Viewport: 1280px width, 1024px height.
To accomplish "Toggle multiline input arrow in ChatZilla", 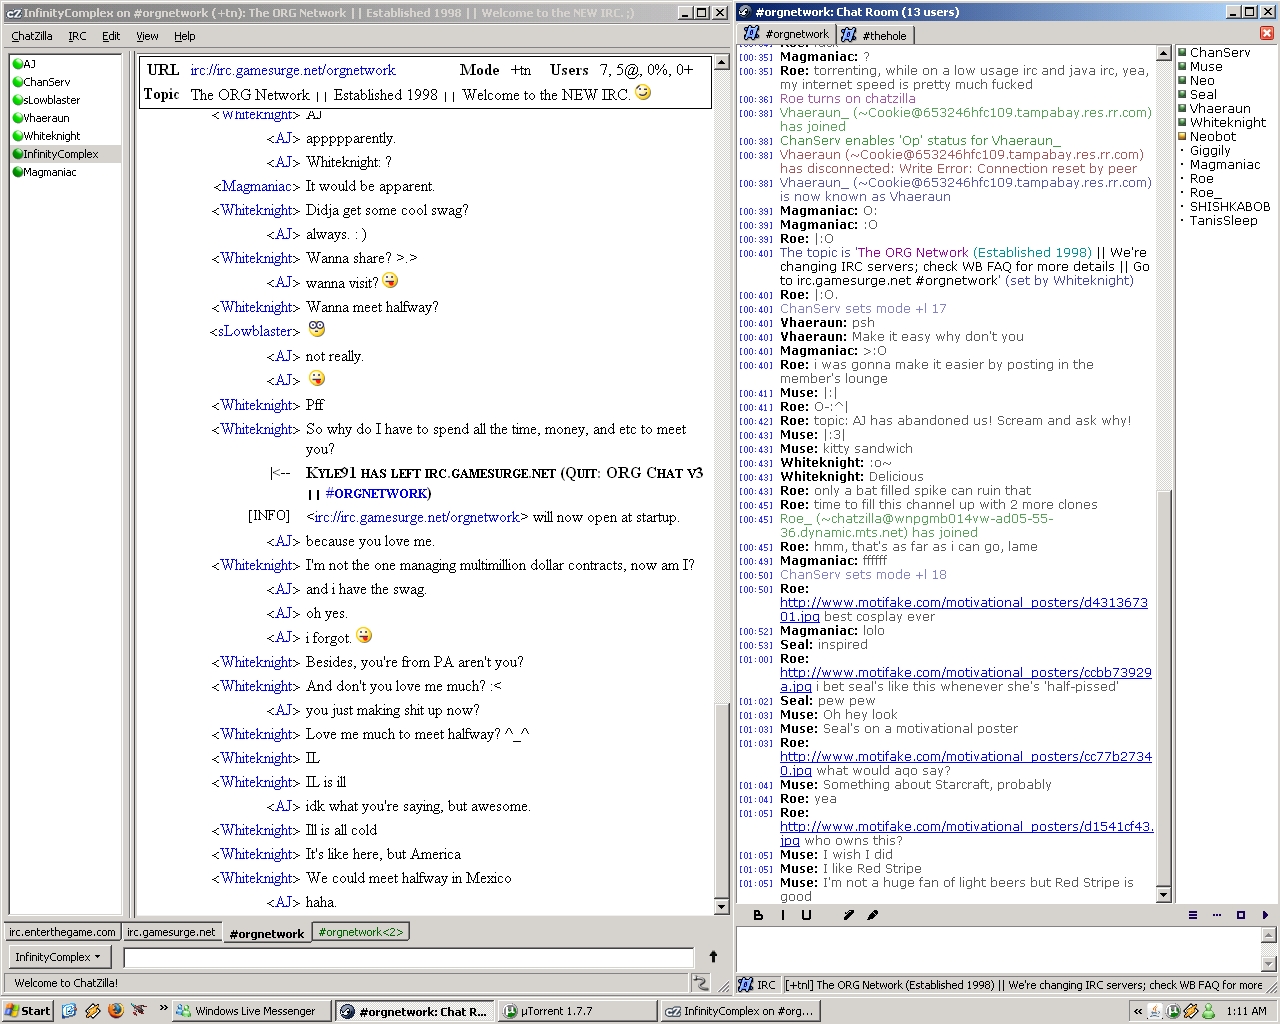I will [713, 957].
